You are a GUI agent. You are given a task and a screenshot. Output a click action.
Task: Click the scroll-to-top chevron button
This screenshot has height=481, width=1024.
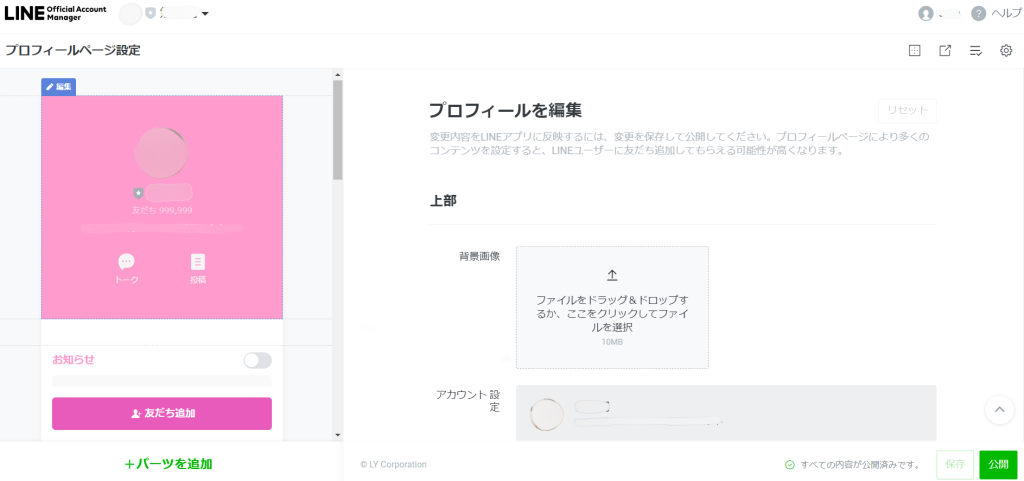999,410
